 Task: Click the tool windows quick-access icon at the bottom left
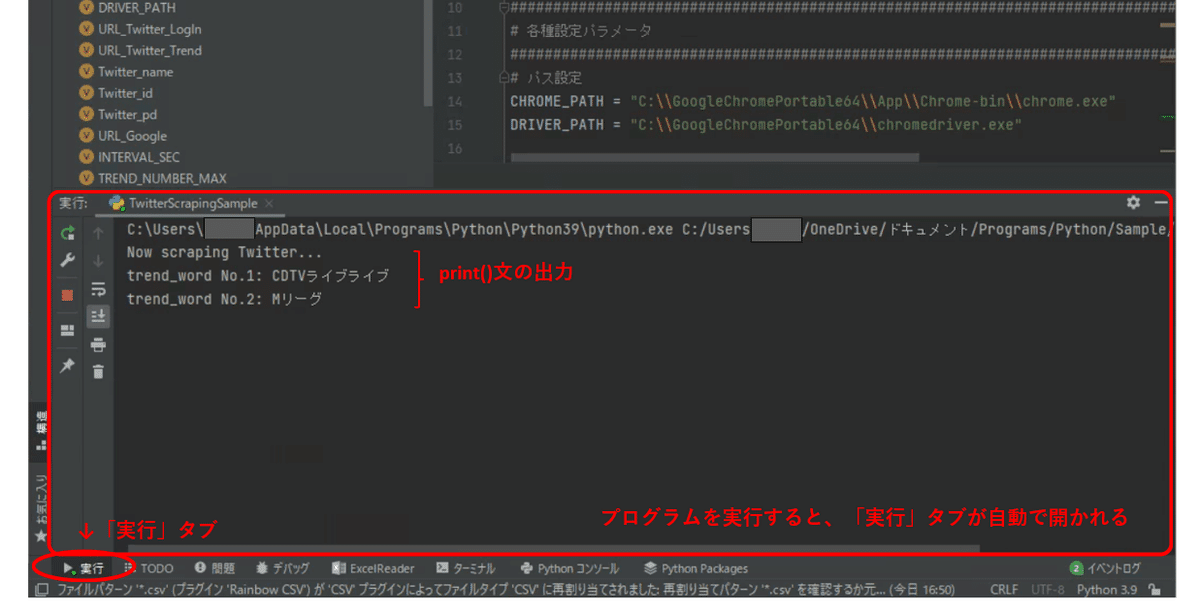click(42, 590)
